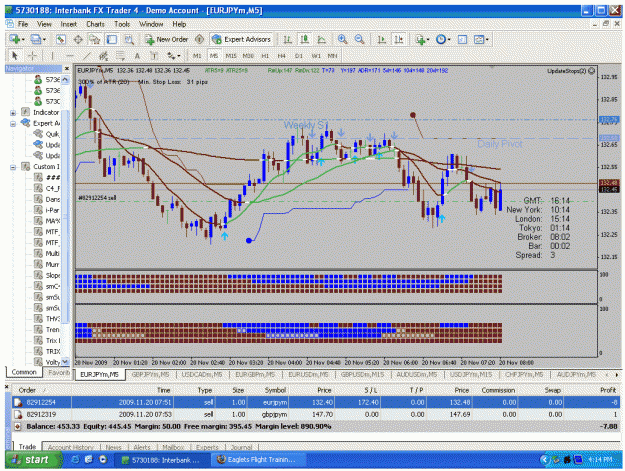Select the Volty custom indicator item
Image resolution: width=625 pixels, height=471 pixels.
(x=47, y=362)
